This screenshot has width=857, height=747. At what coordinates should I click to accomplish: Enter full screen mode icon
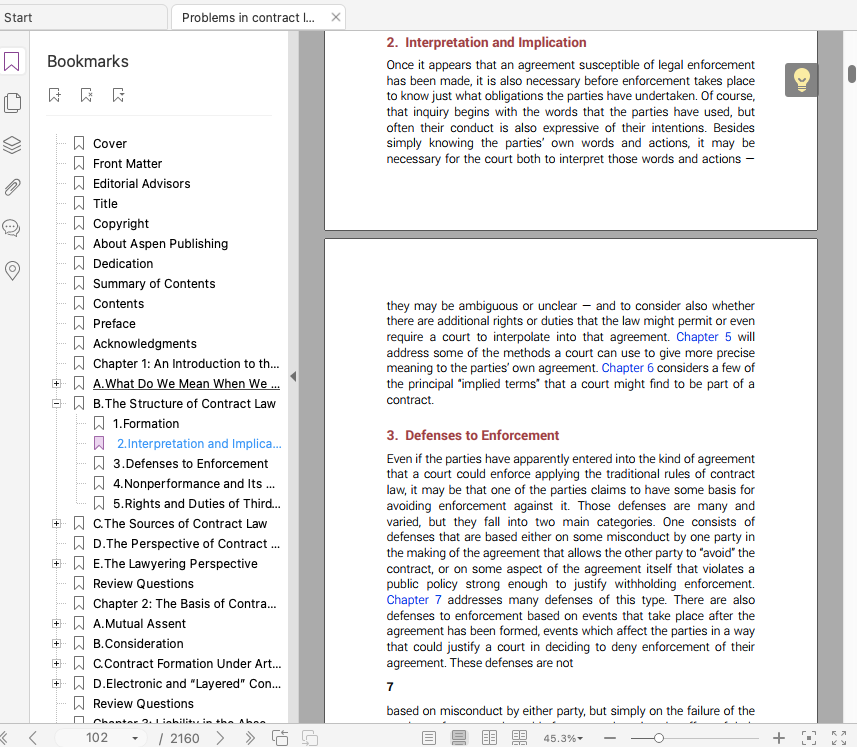click(x=839, y=738)
